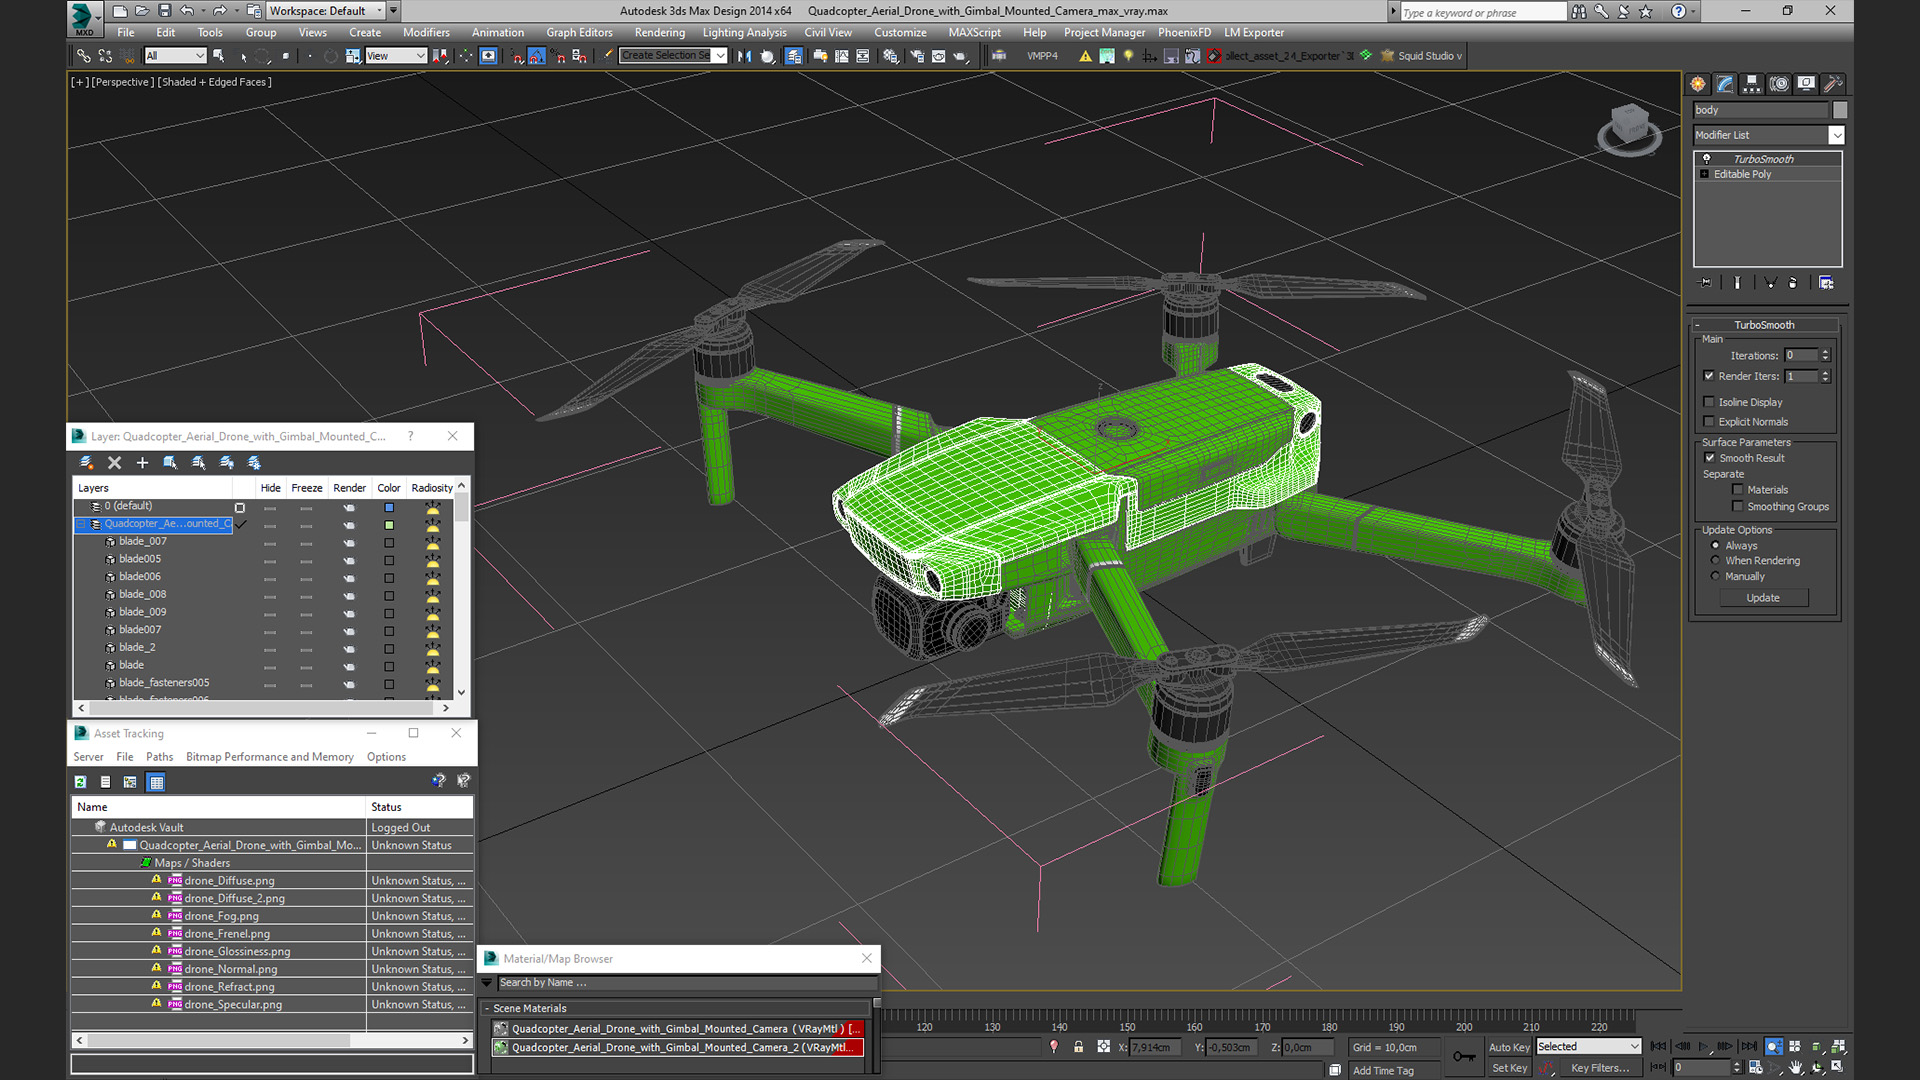The height and width of the screenshot is (1080, 1920).
Task: Click the Key Filters button
Action: pos(1600,1068)
